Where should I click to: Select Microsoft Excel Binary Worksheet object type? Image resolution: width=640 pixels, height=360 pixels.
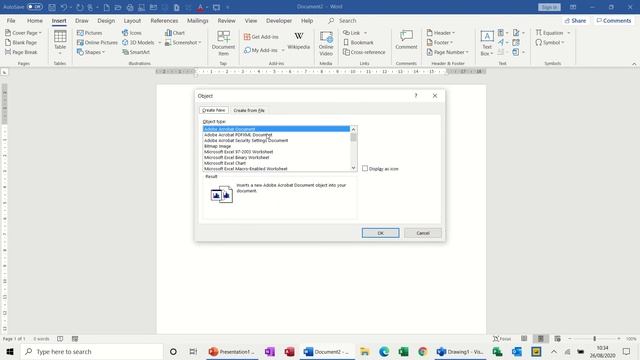[x=276, y=157]
